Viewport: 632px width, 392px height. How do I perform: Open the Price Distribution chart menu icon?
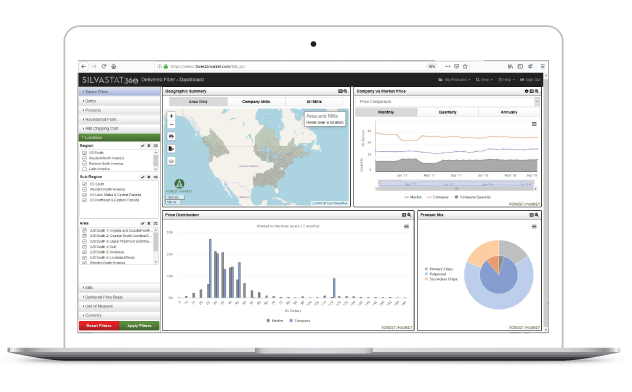[406, 226]
